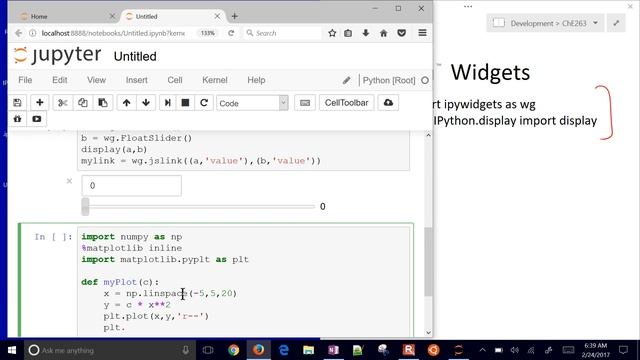The width and height of the screenshot is (640, 360).
Task: Open the Cell menu
Action: (x=175, y=80)
